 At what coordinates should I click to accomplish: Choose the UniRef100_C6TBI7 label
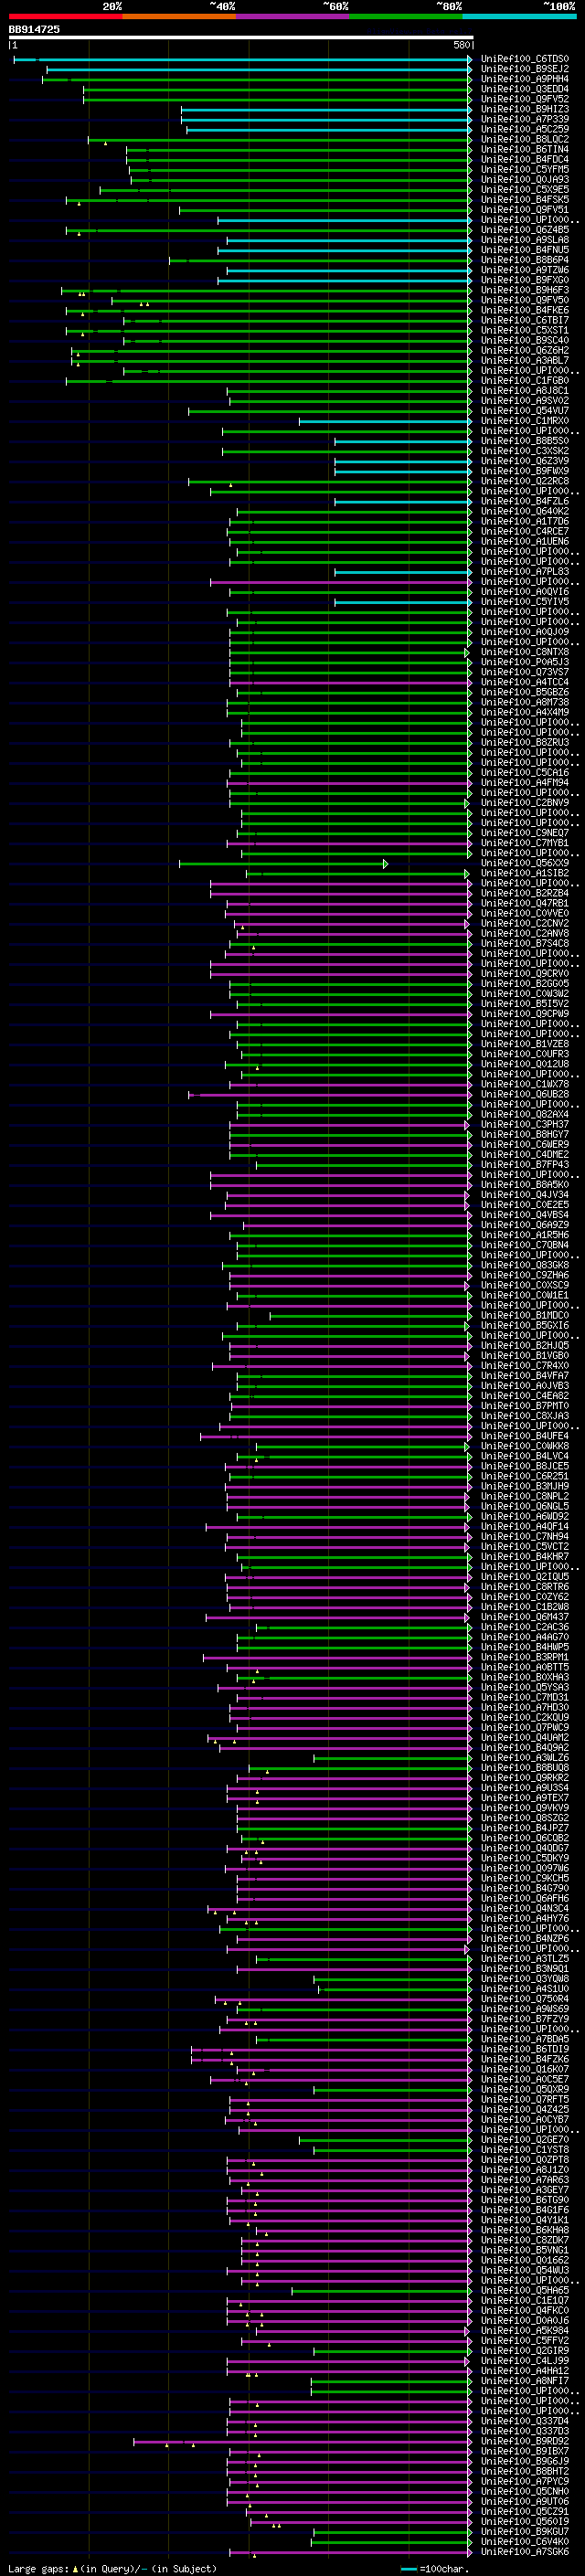[x=525, y=320]
